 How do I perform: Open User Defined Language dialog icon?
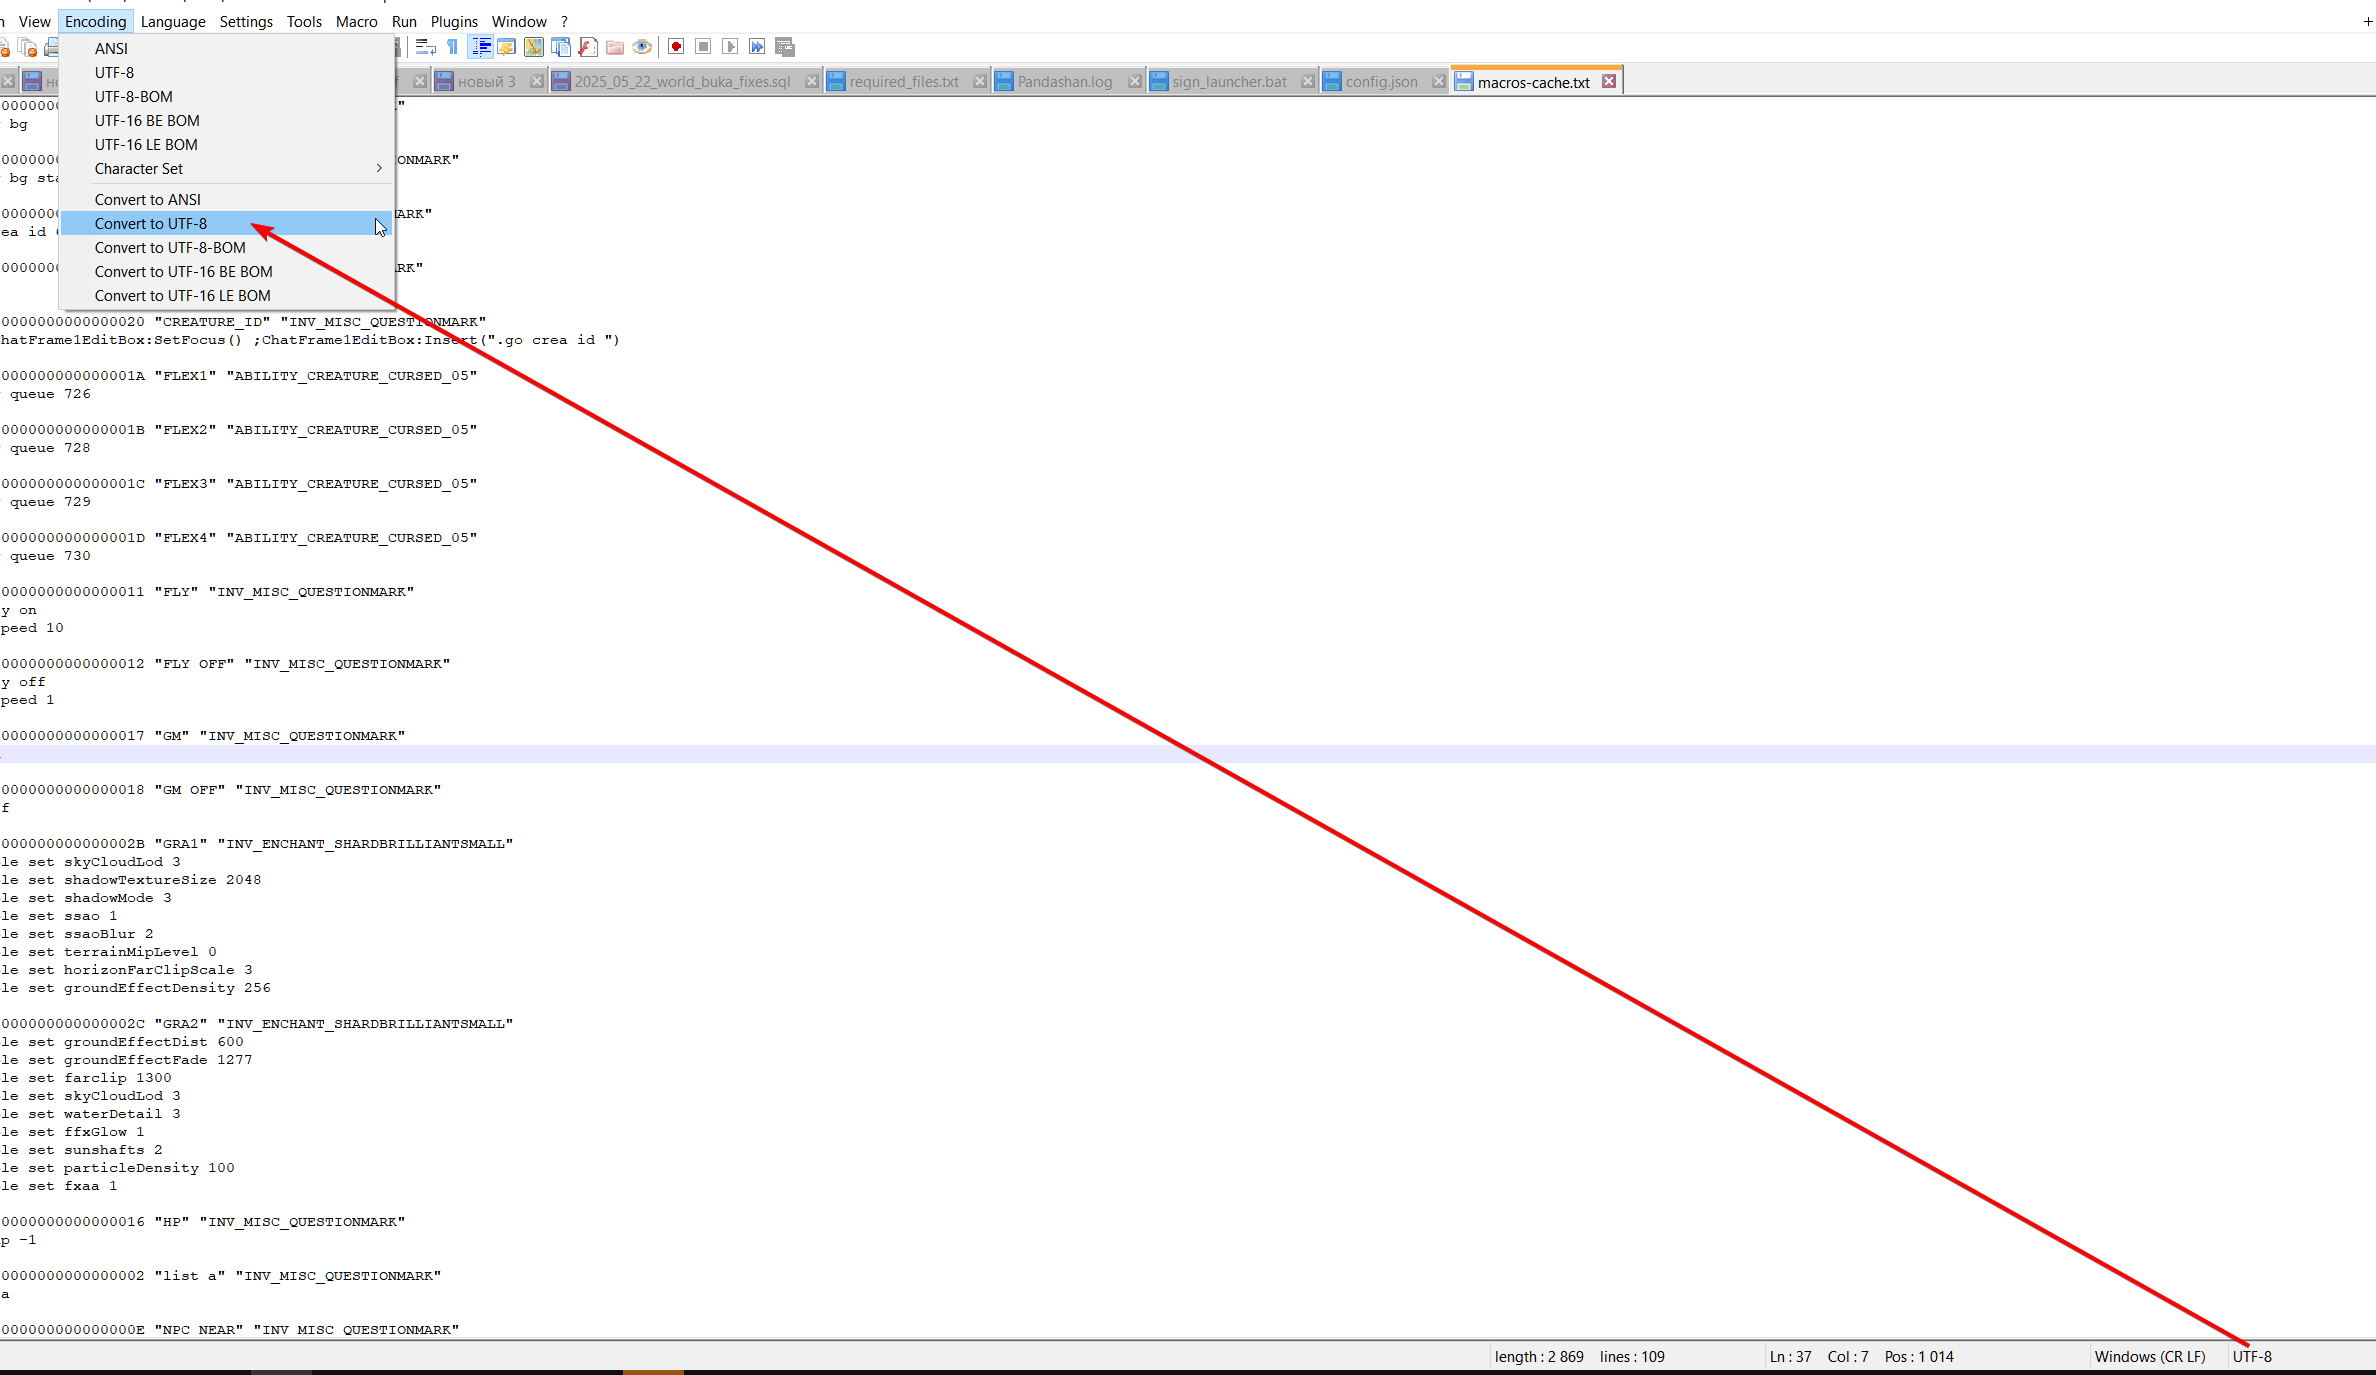(x=507, y=47)
